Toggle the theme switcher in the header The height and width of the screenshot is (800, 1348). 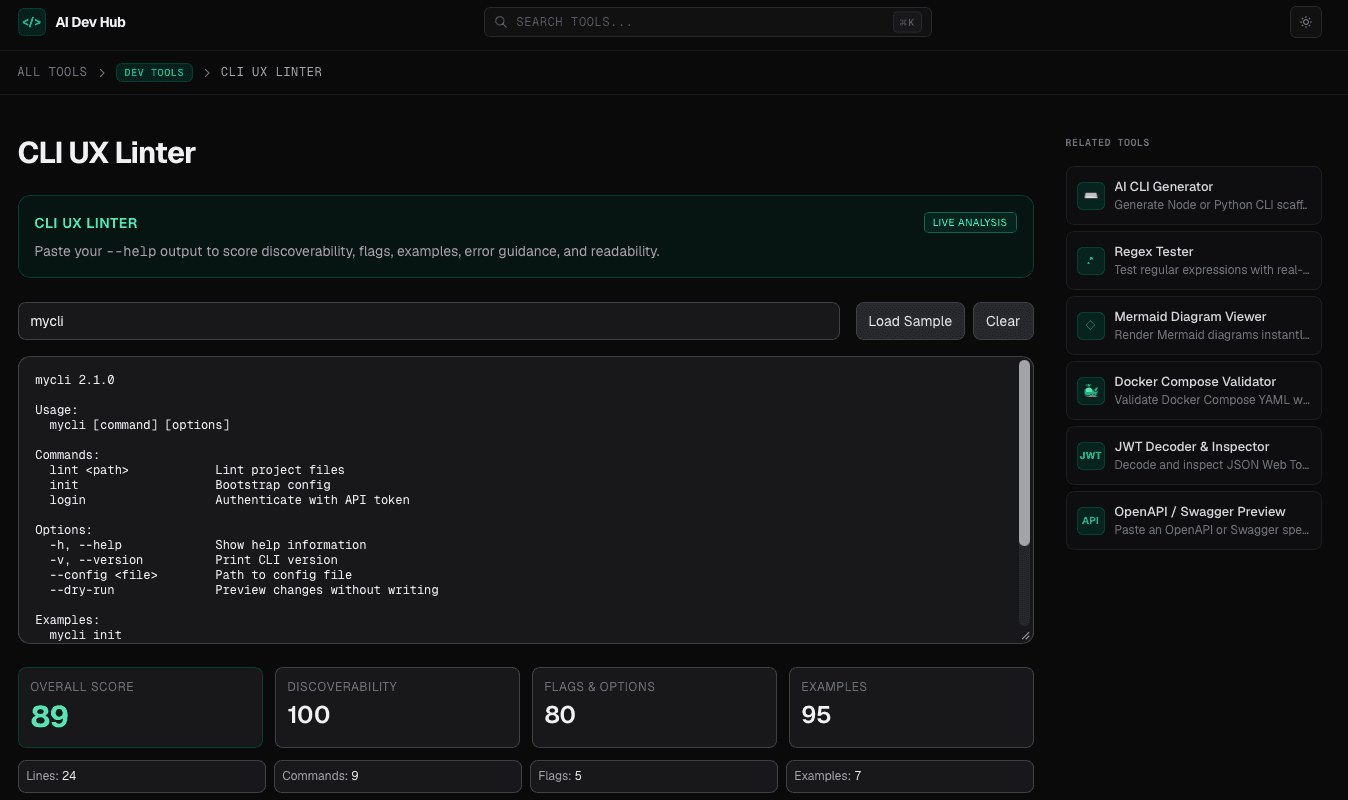[x=1305, y=21]
